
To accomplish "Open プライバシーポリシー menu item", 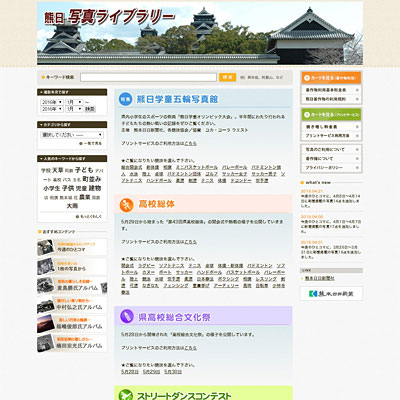I will pos(331,168).
